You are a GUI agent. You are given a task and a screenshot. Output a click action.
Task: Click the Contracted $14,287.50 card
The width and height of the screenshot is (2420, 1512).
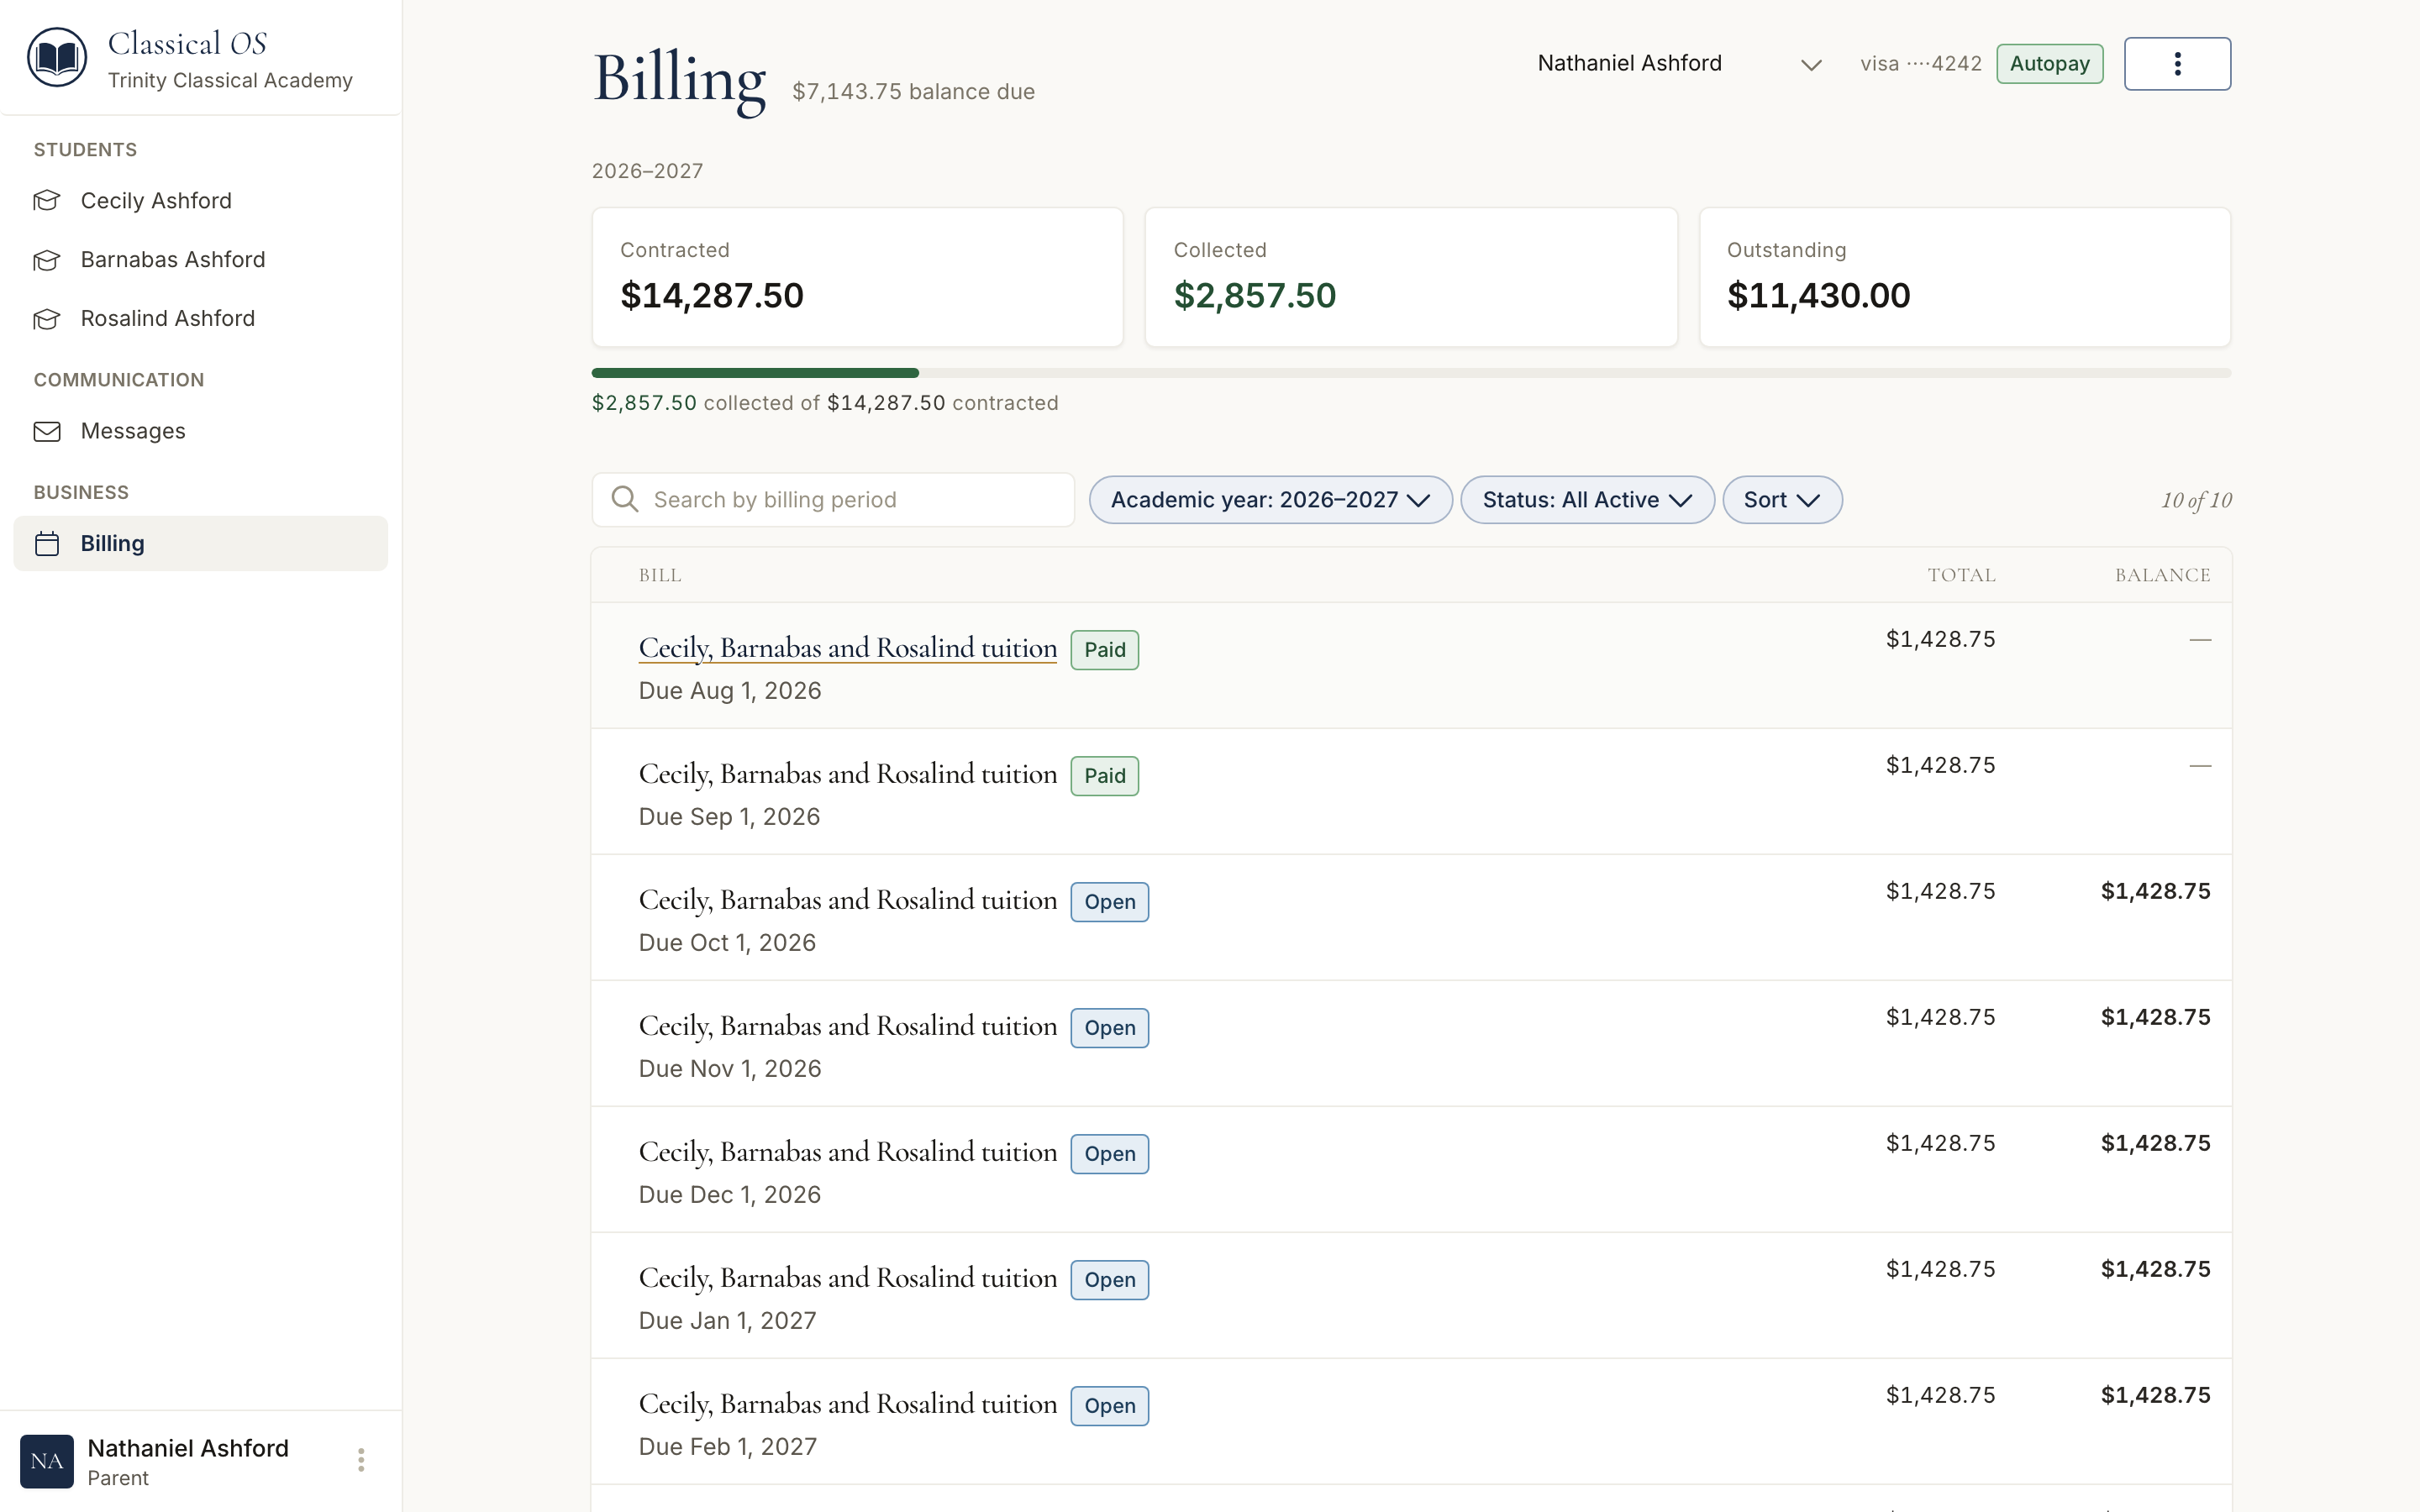click(x=857, y=277)
